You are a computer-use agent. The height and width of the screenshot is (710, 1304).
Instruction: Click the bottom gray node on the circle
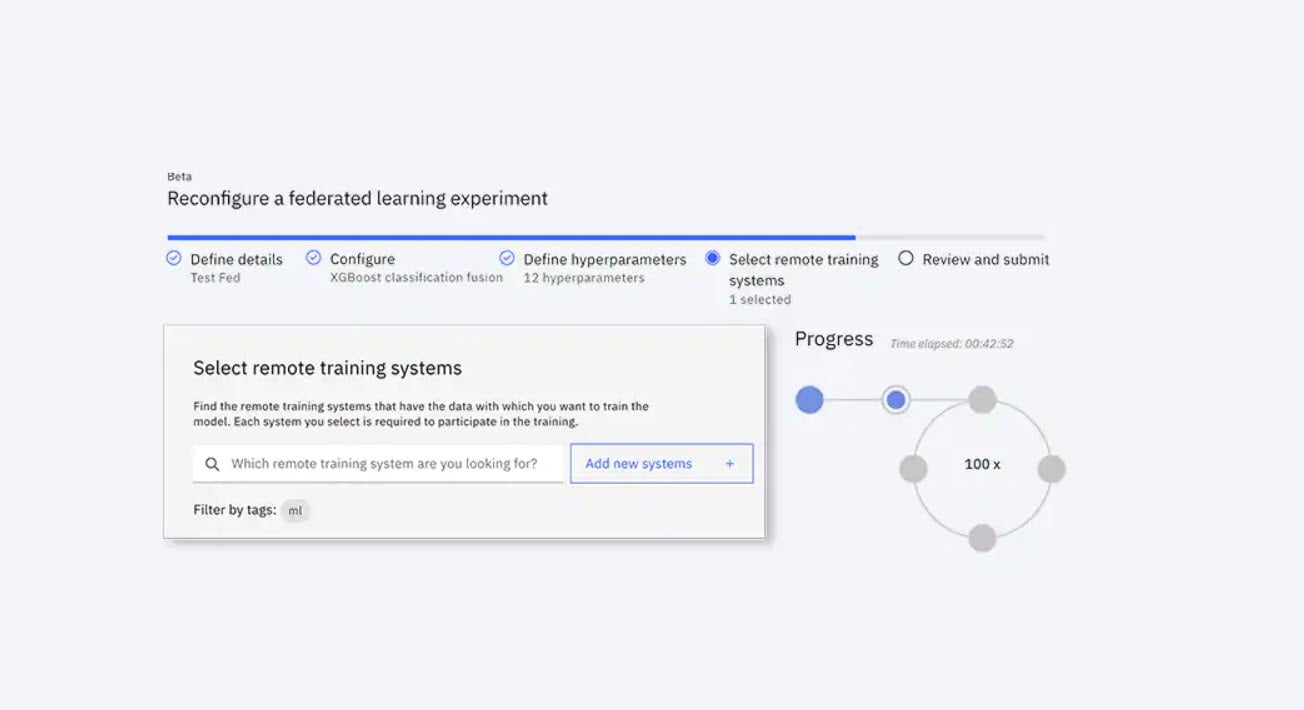click(x=983, y=538)
